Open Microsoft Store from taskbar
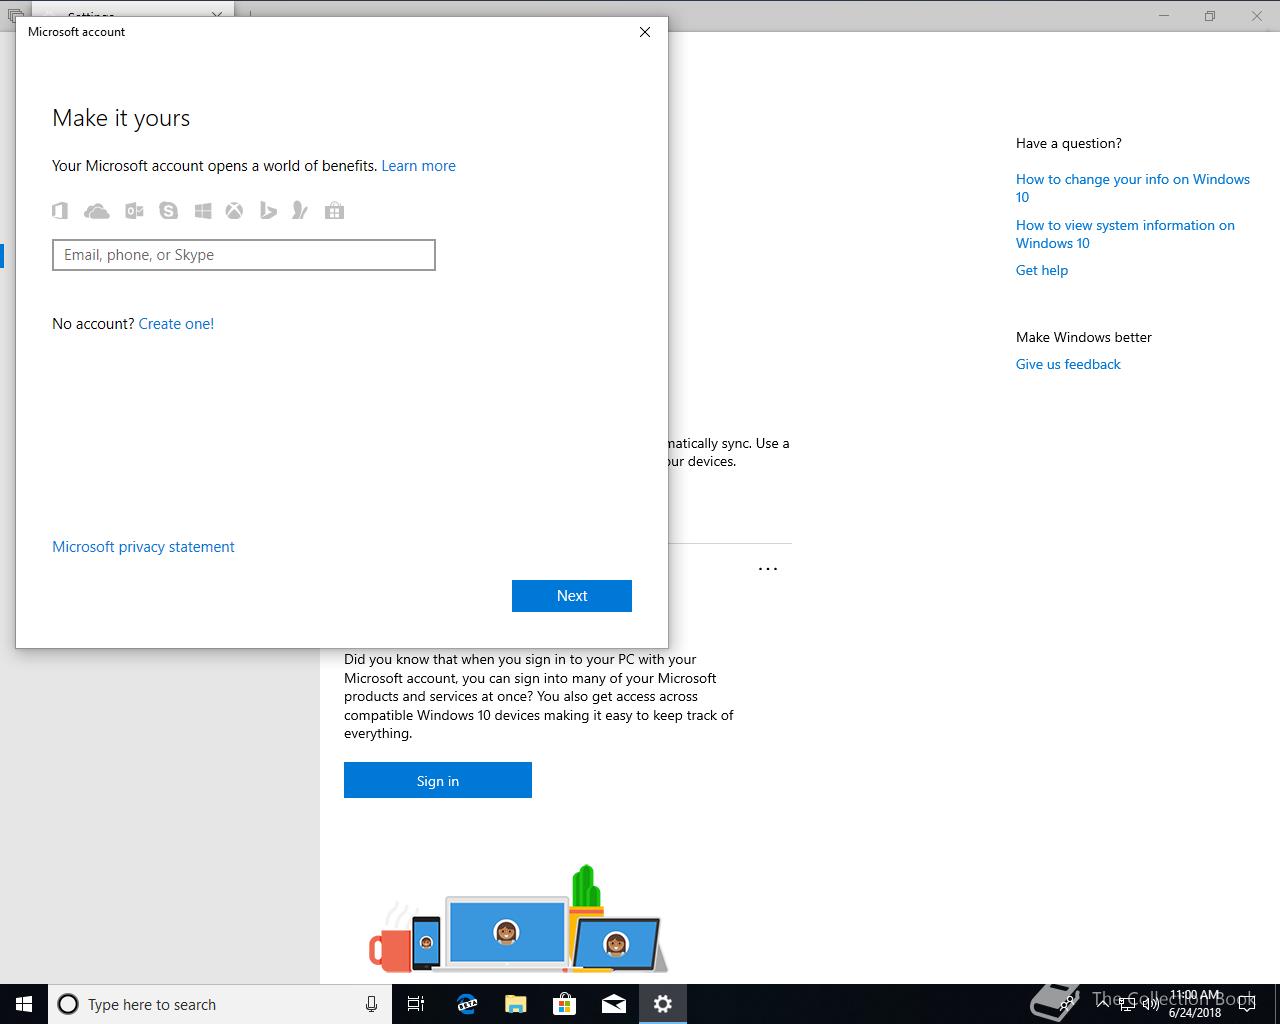The height and width of the screenshot is (1024, 1280). (x=564, y=1004)
